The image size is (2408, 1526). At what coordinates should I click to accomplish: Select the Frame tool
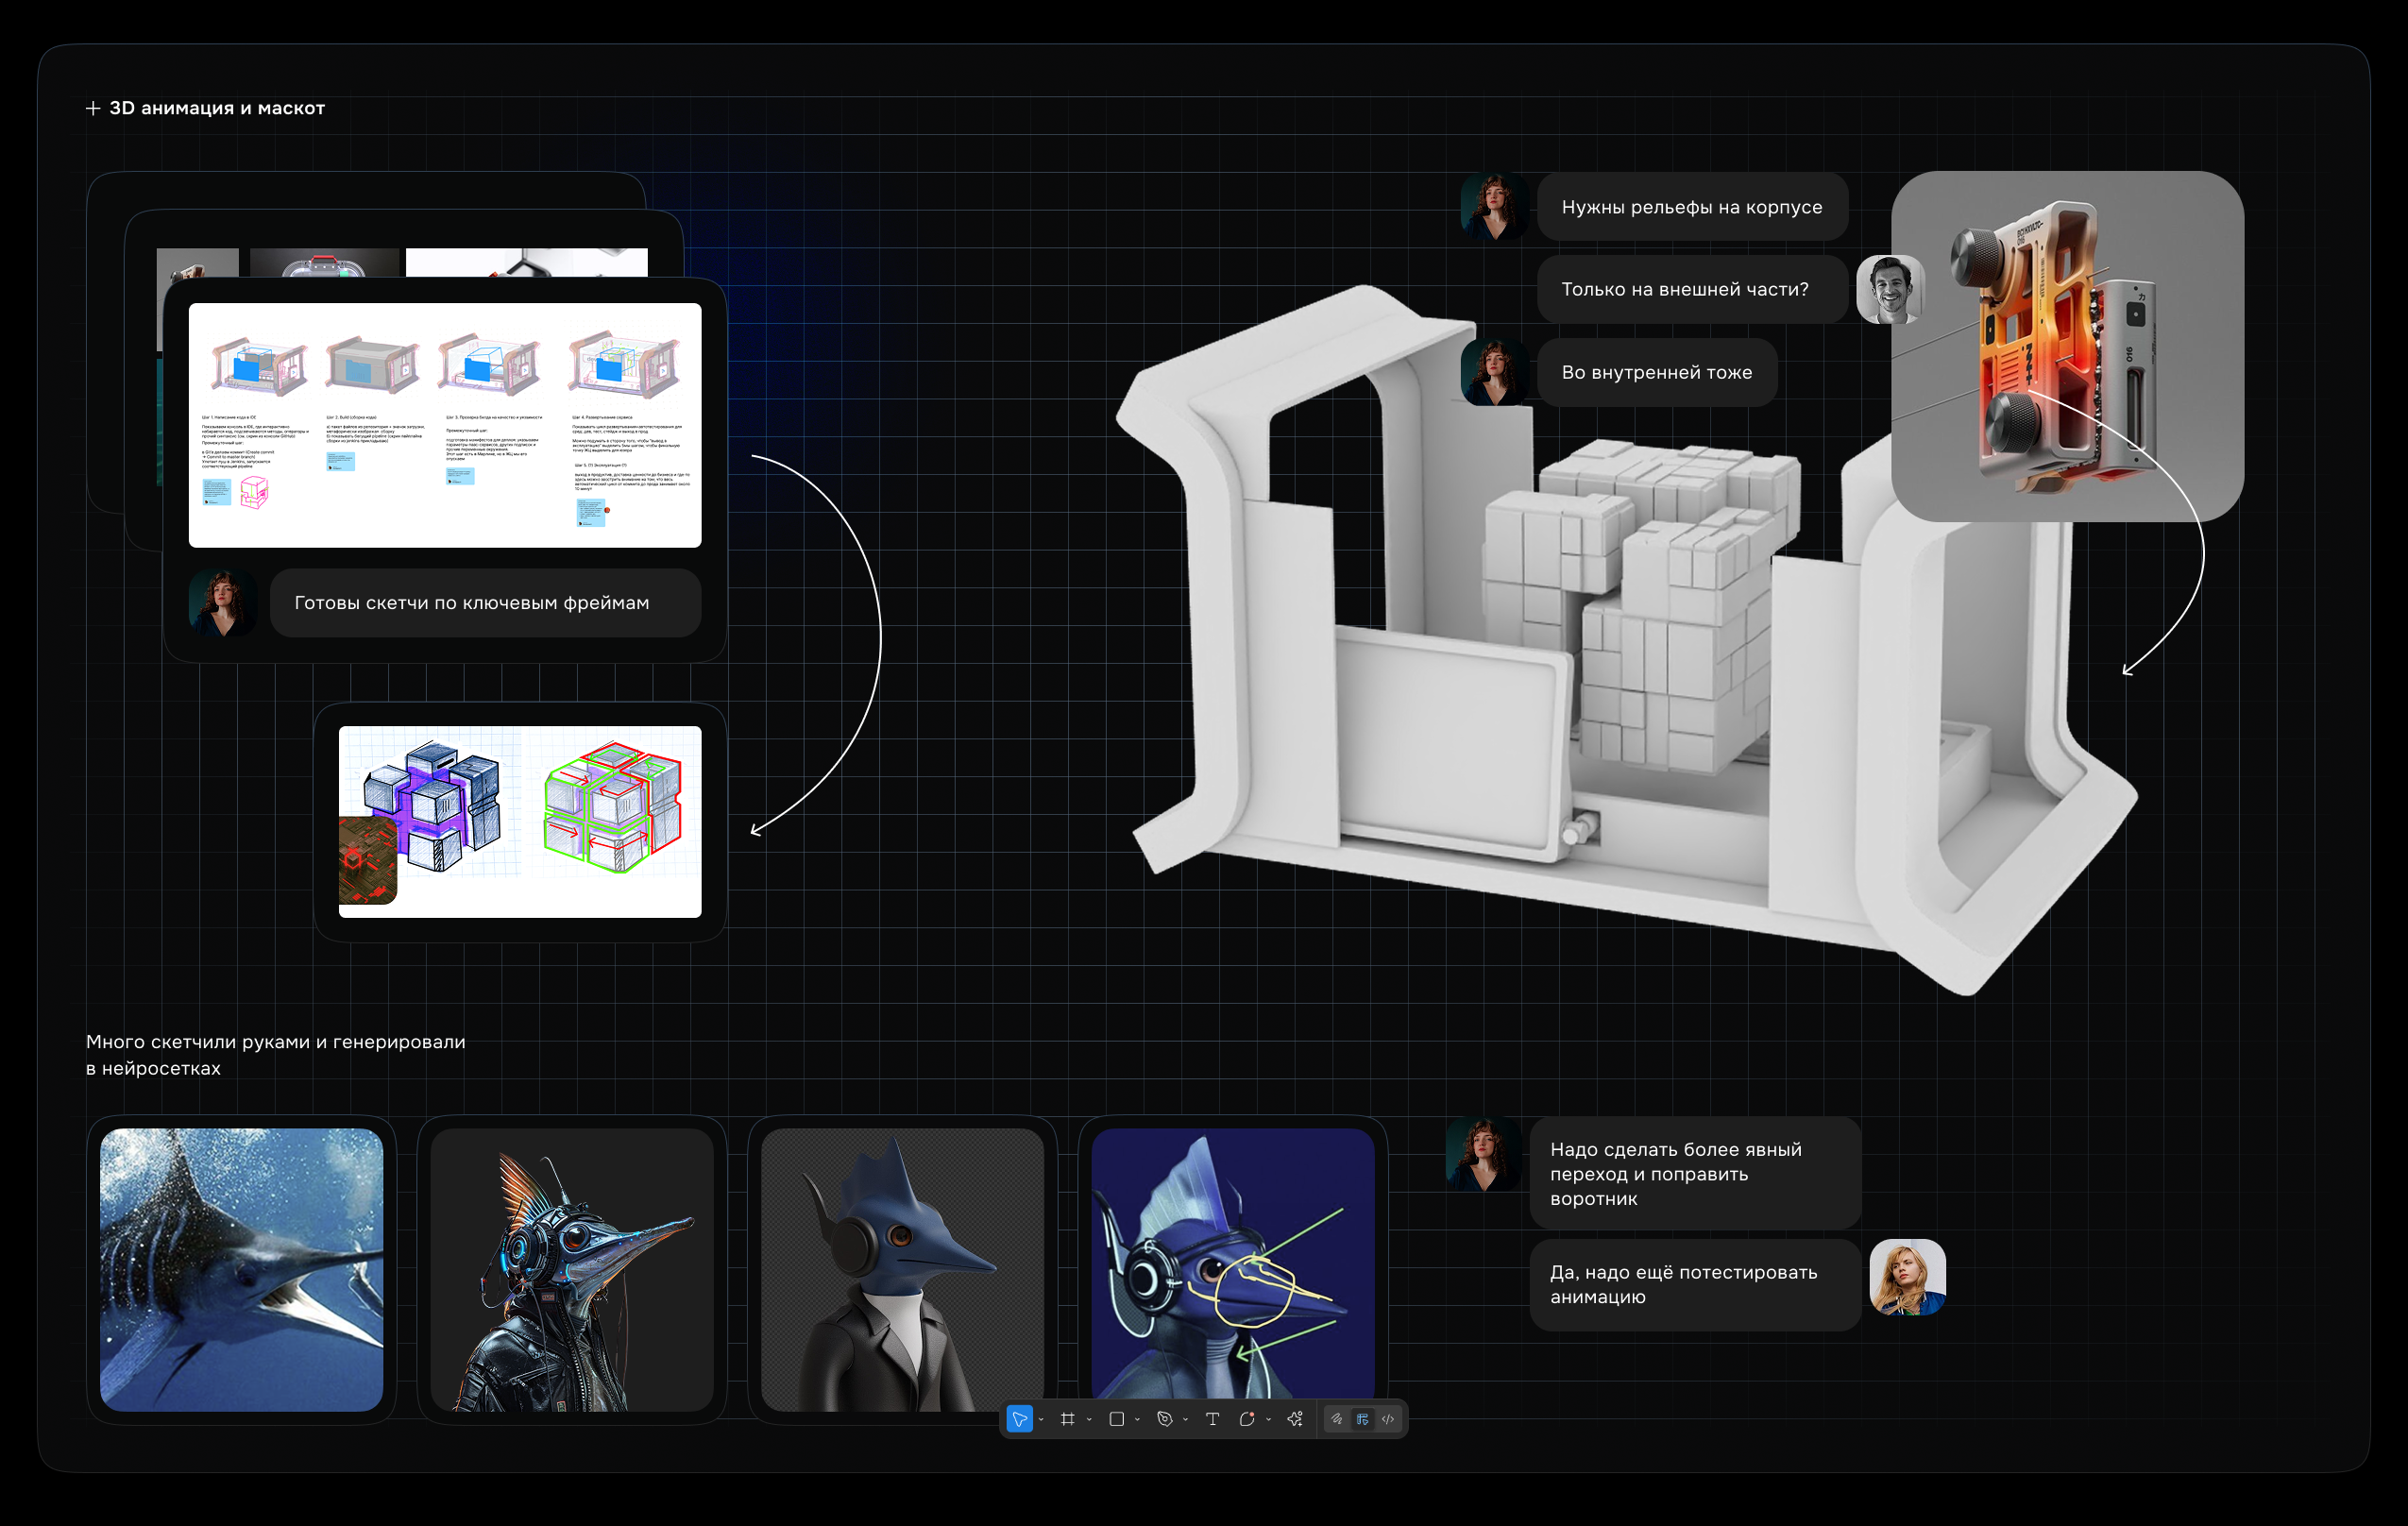pos(1067,1419)
